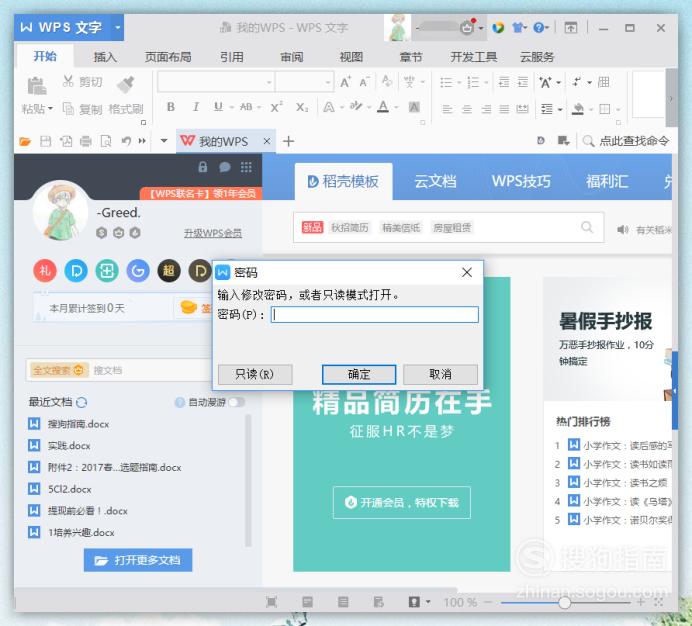Click the search magnifier in template search box
692x626 pixels.
coord(587,227)
